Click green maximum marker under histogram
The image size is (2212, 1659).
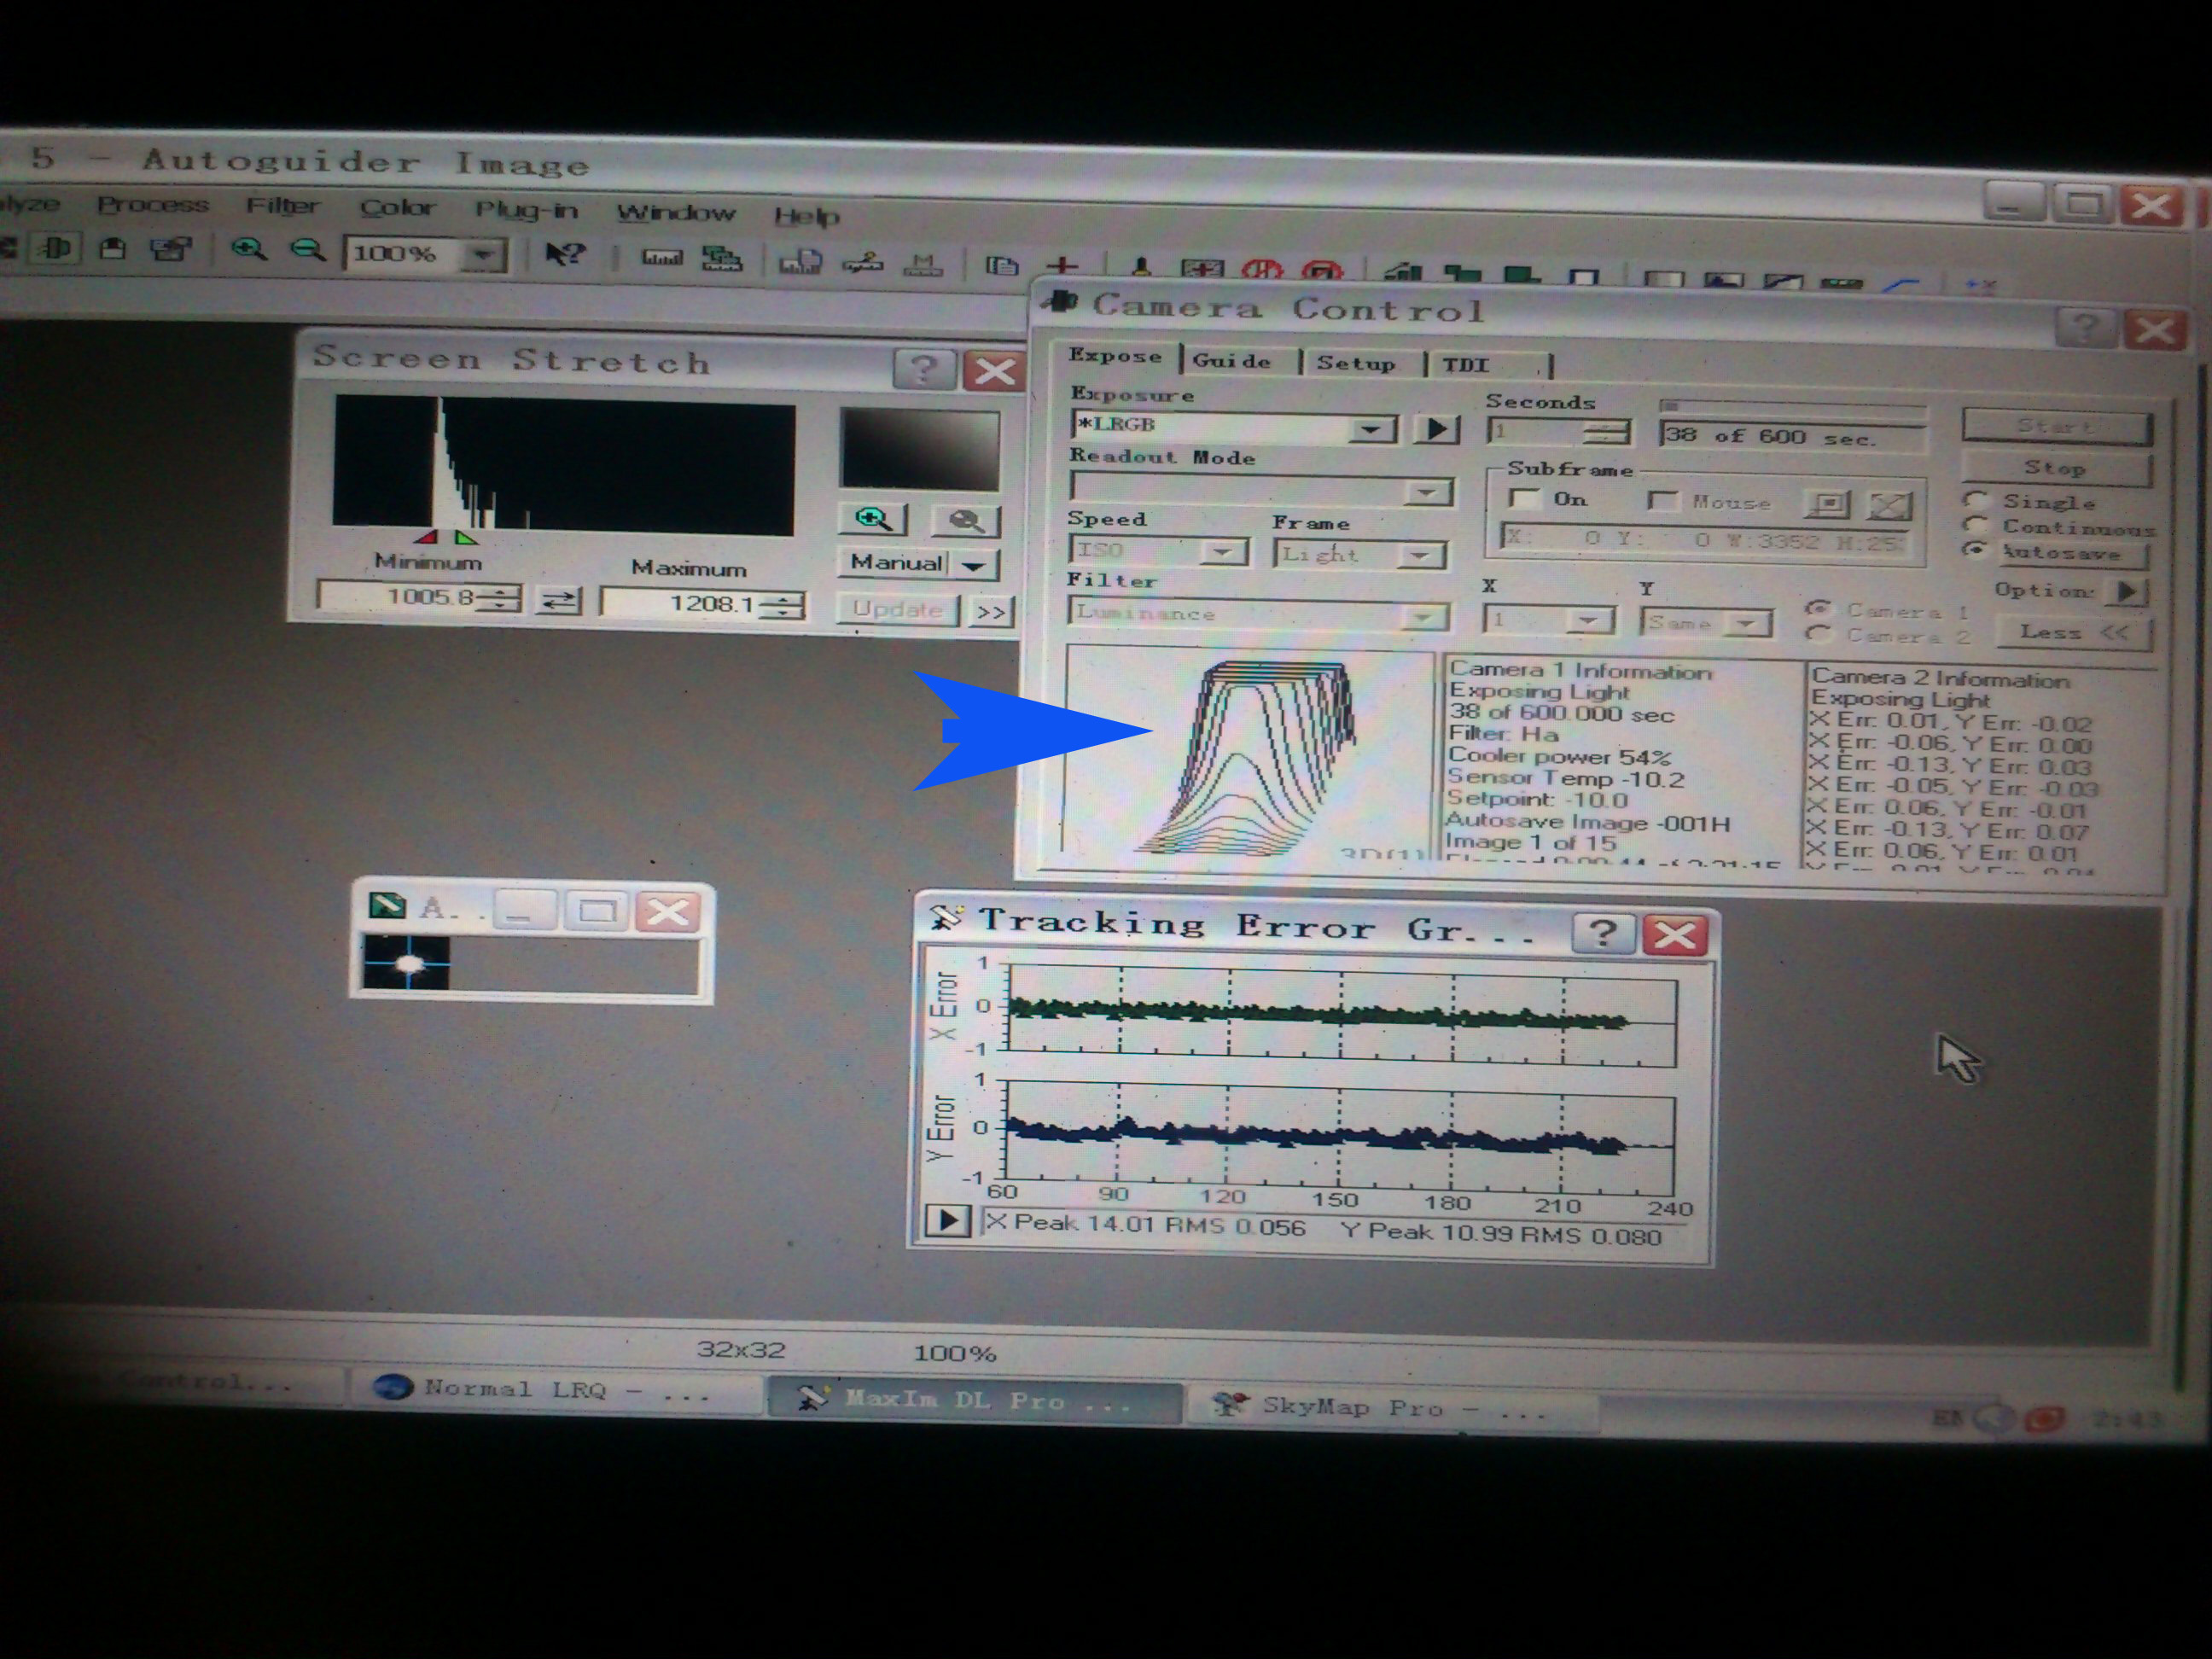[x=465, y=538]
